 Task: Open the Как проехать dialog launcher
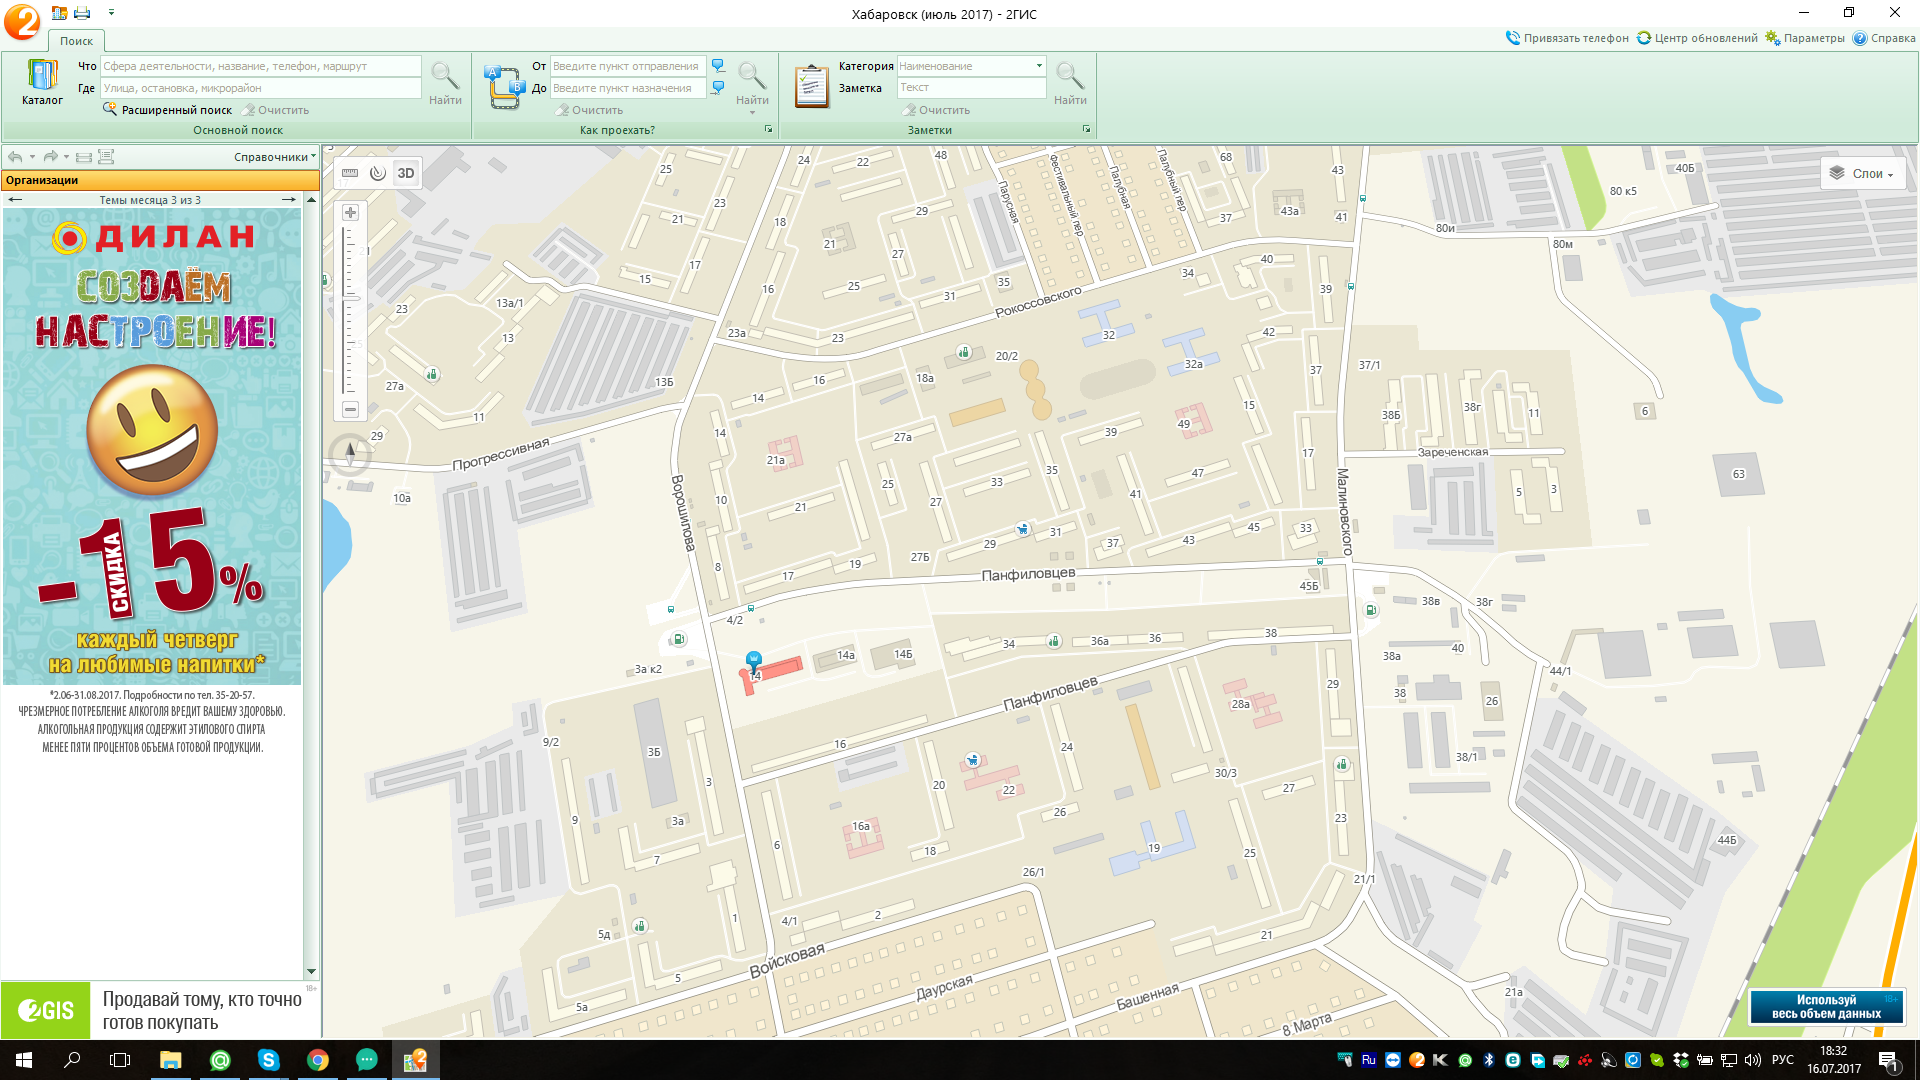tap(769, 130)
